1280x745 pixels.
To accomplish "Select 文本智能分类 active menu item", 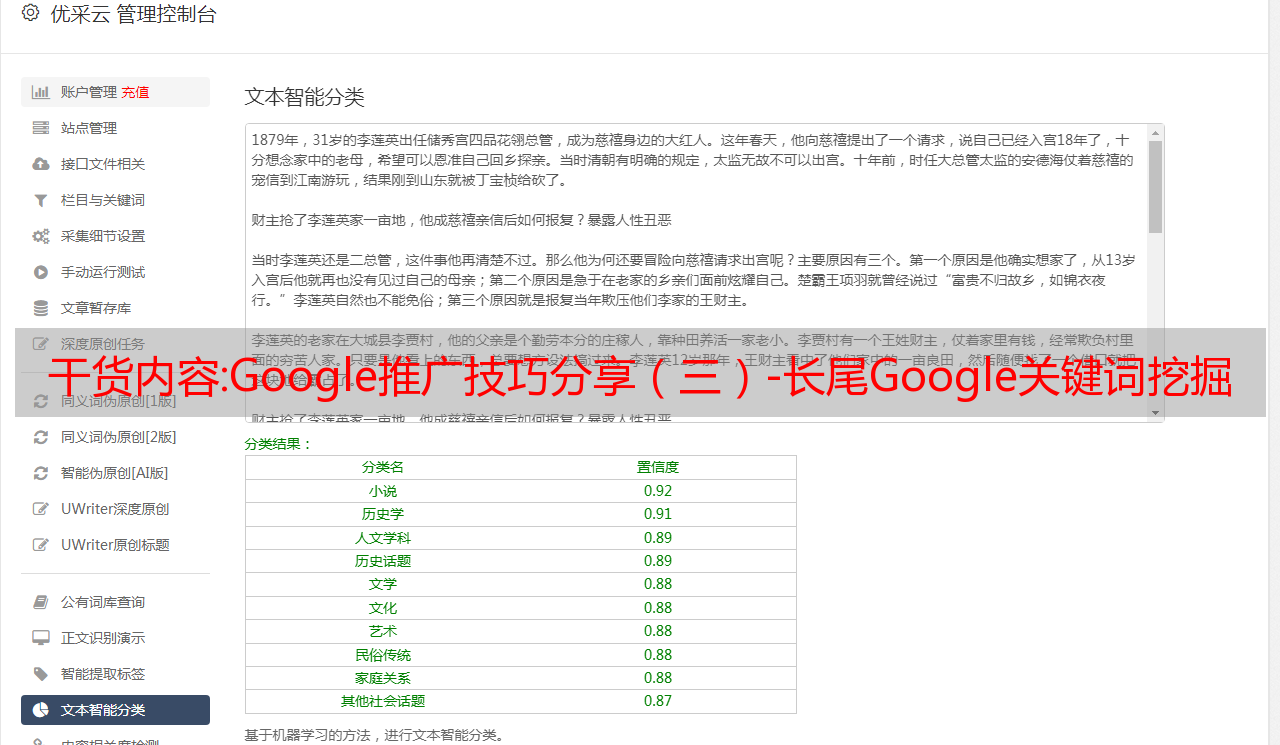I will [115, 710].
